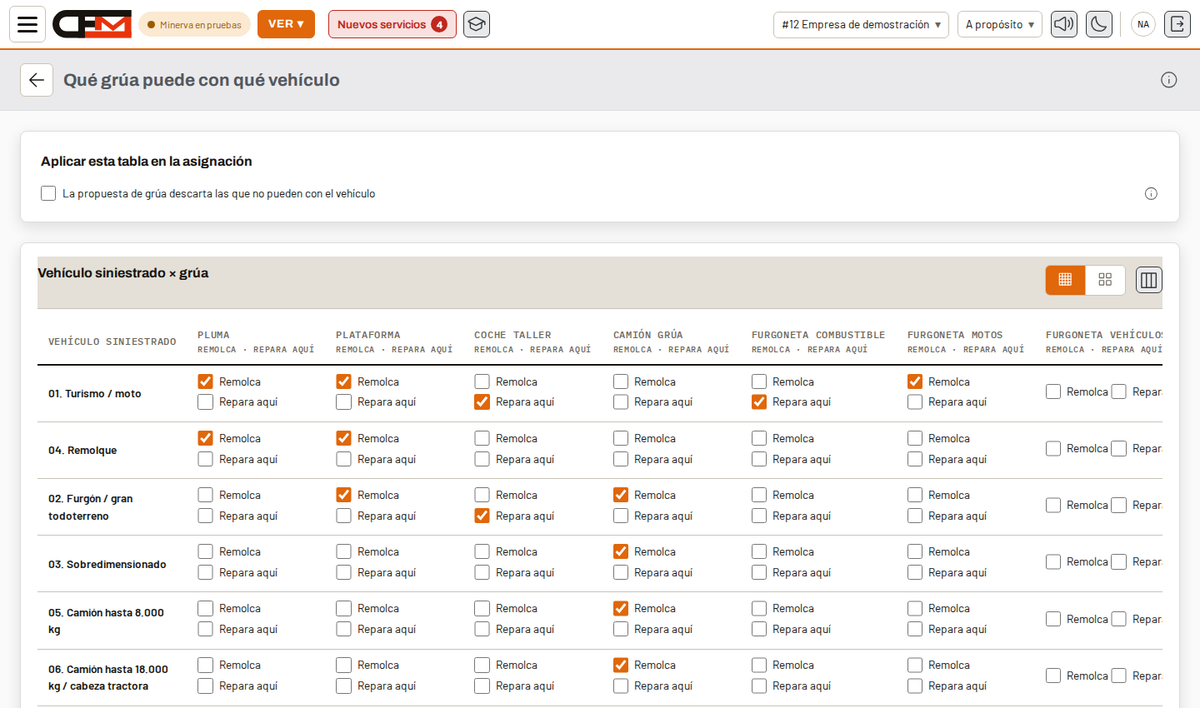Check Camión Grúa Remolca for Remolque
Screen dimensions: 1200x708
pyautogui.click(x=620, y=438)
